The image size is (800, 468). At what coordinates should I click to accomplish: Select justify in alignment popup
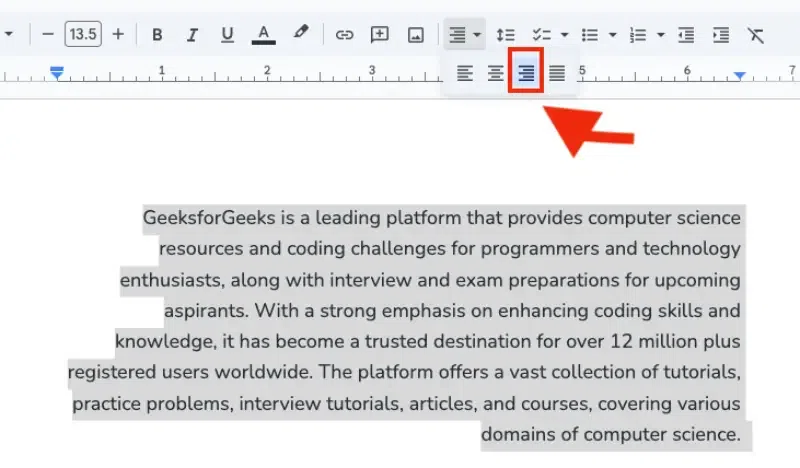pos(557,73)
